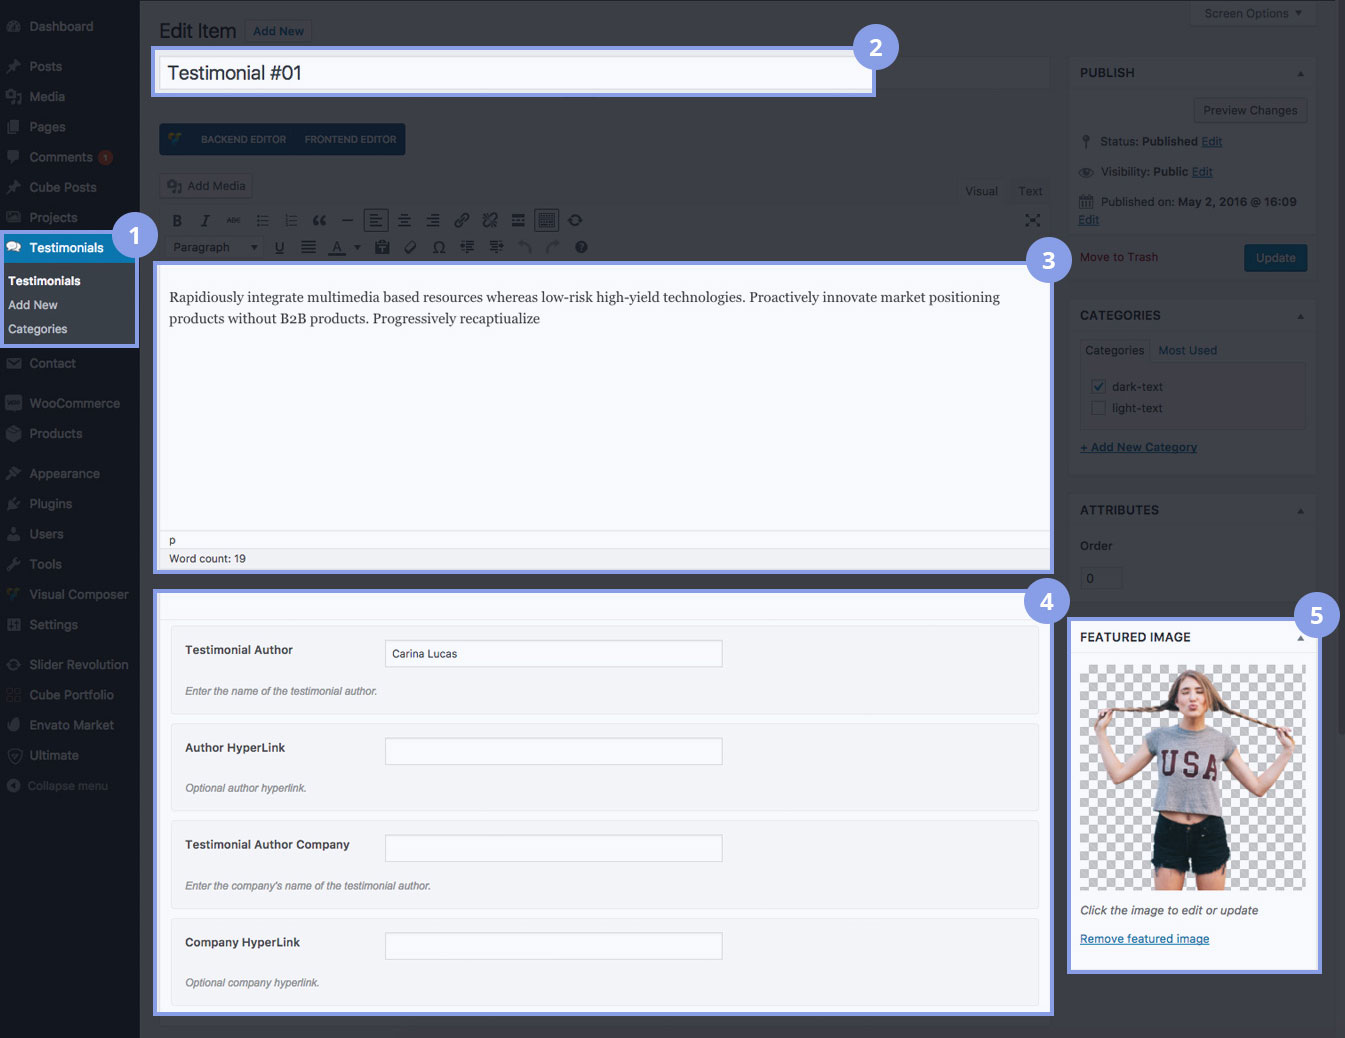1345x1038 pixels.
Task: Click the Update button
Action: [1275, 258]
